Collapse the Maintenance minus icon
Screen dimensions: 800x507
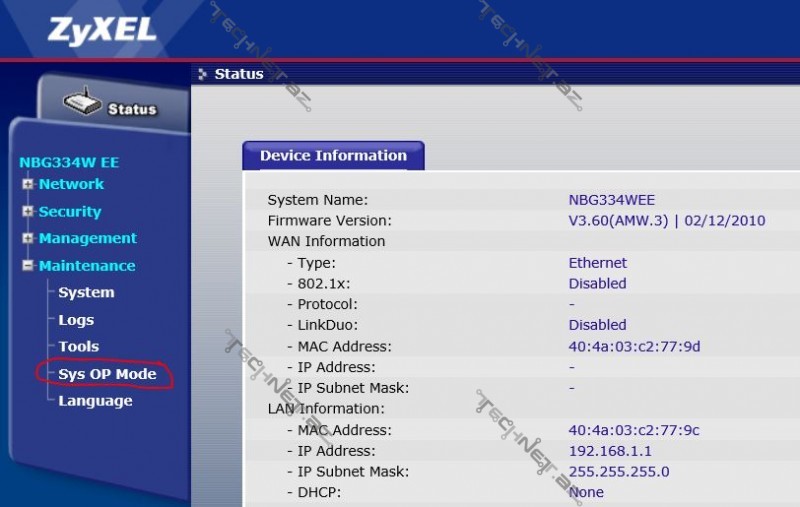[x=28, y=265]
